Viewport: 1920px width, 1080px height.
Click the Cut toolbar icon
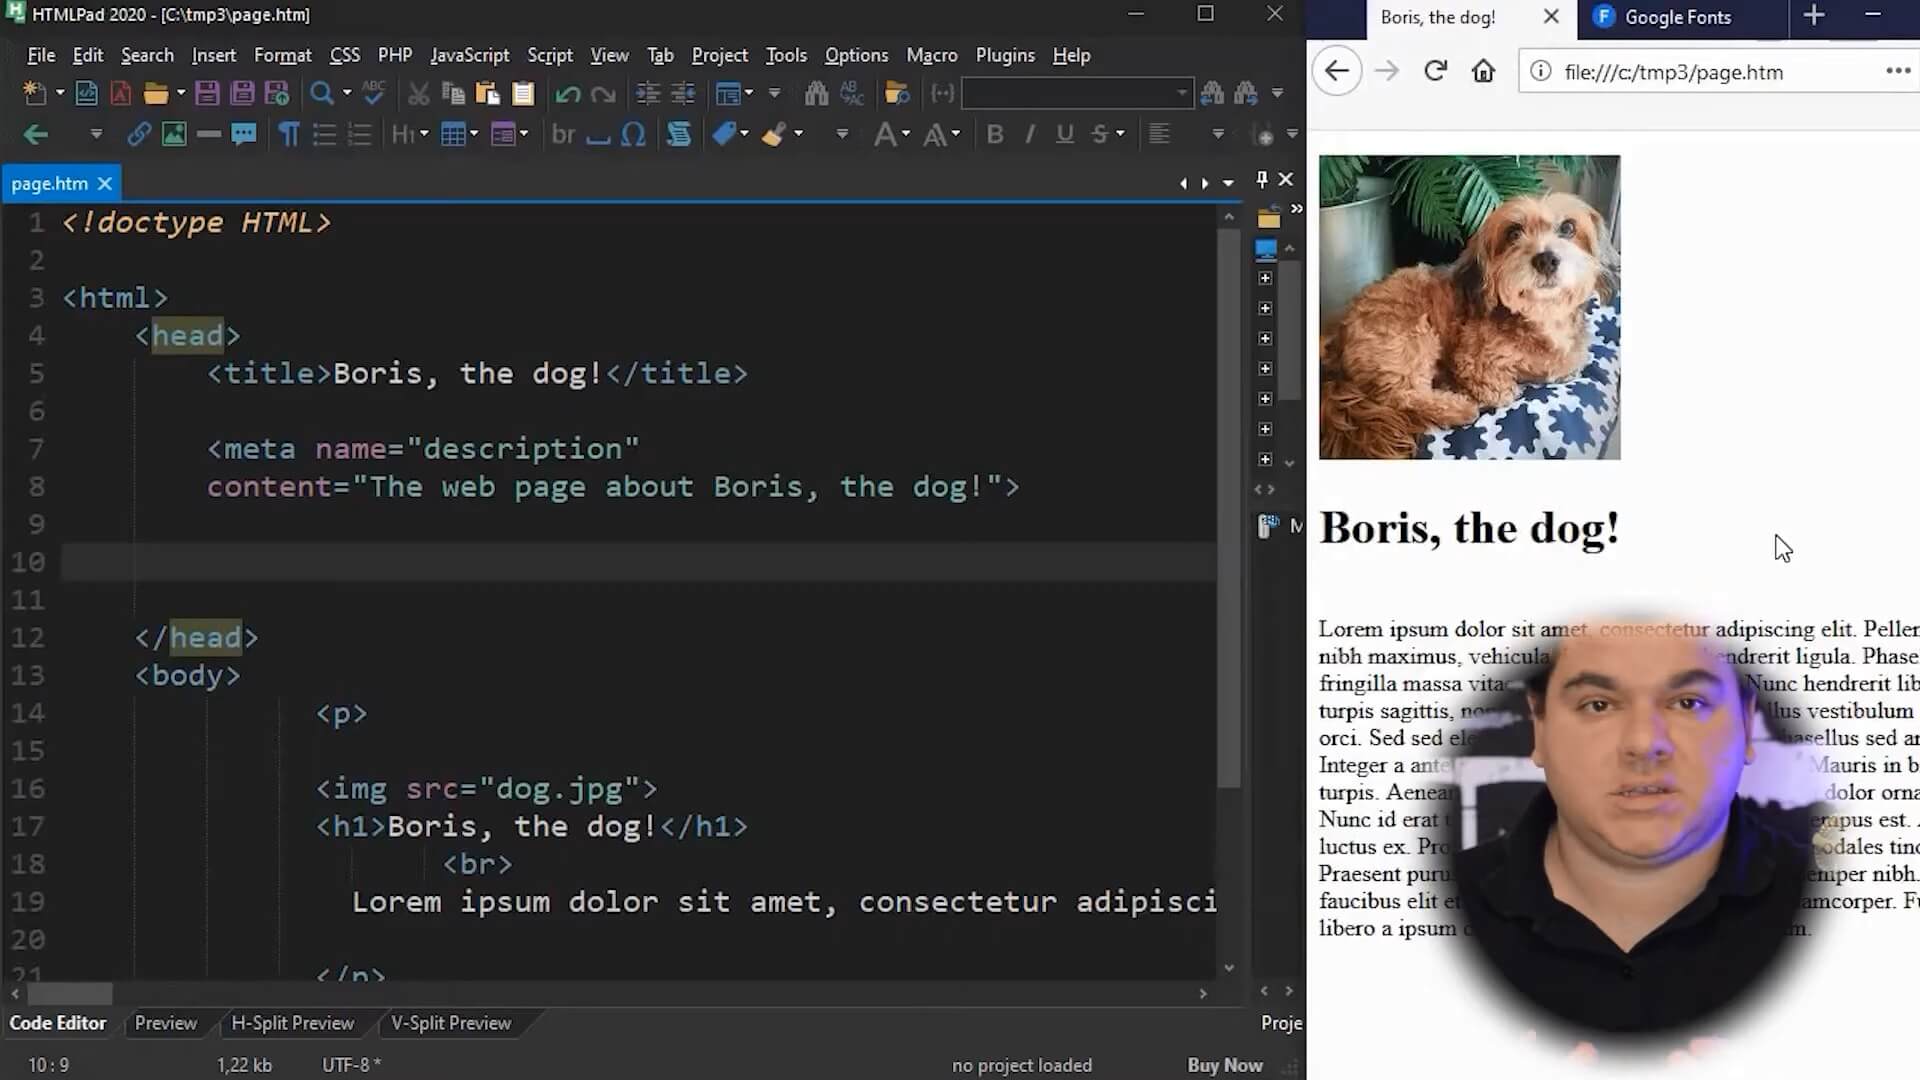coord(418,93)
